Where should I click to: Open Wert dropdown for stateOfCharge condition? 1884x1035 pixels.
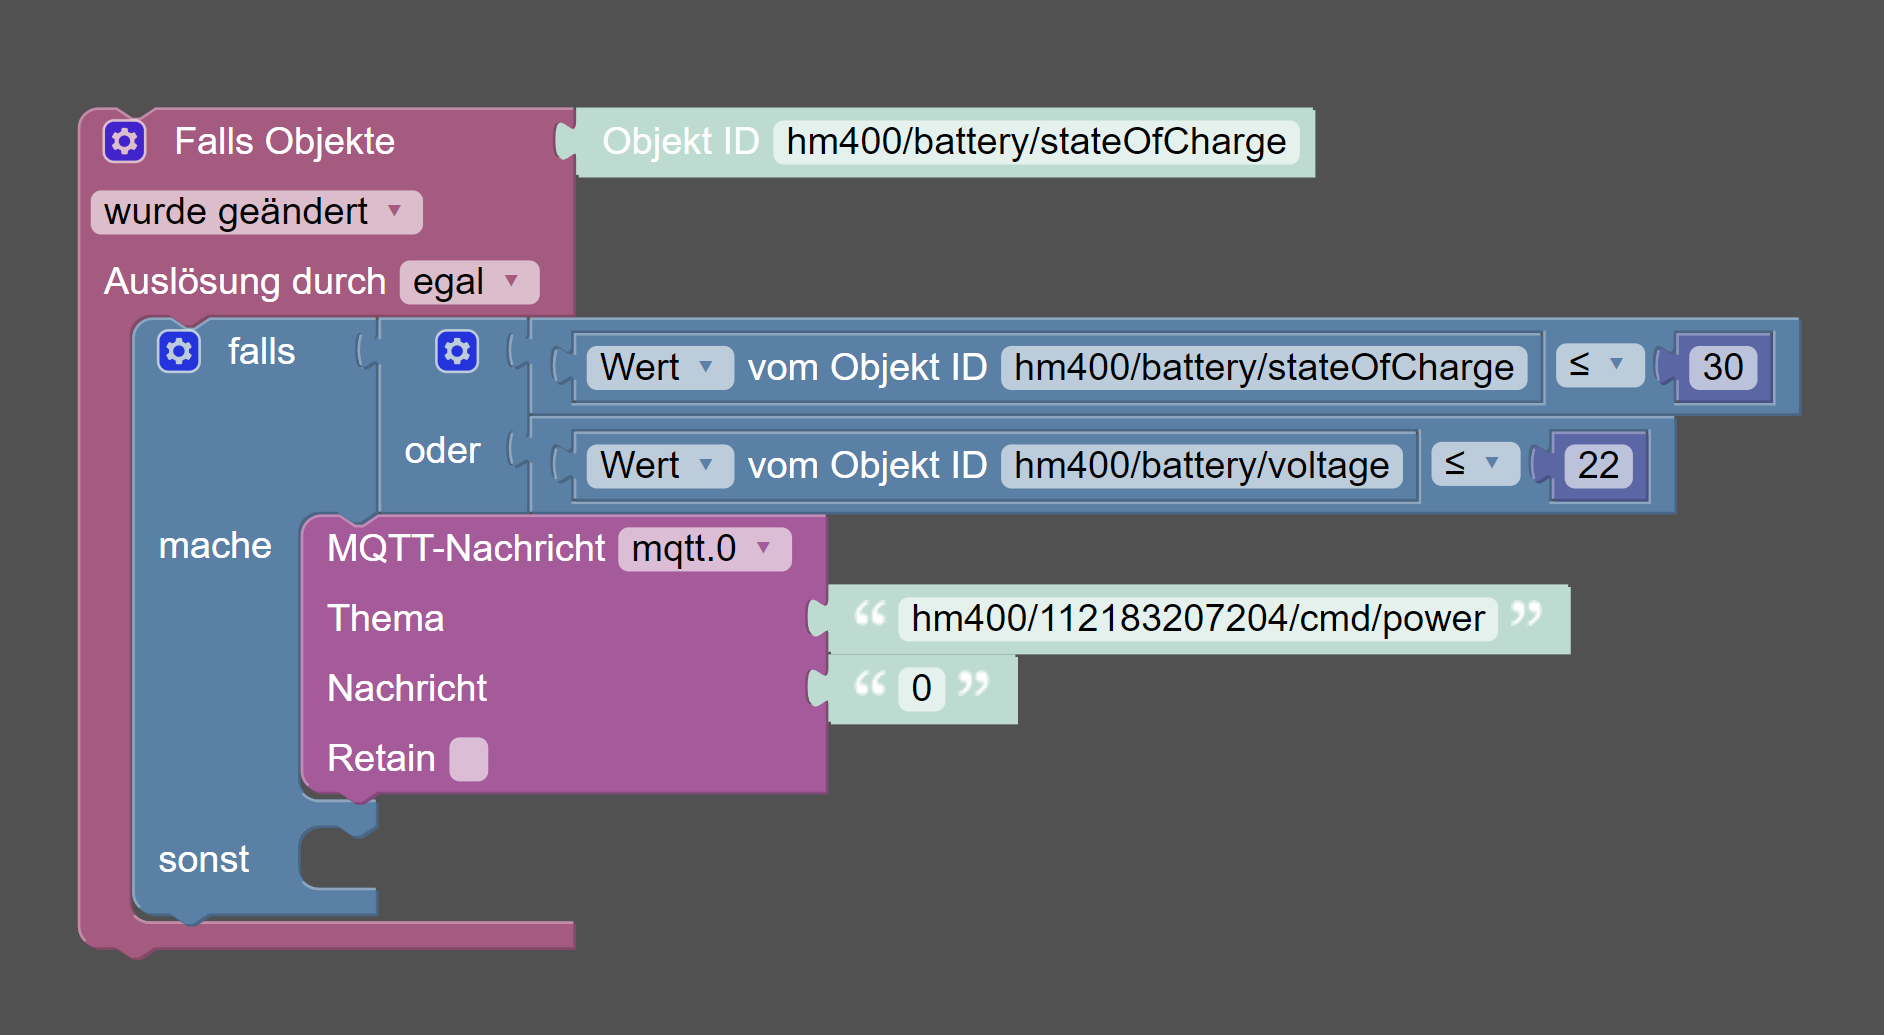[660, 368]
